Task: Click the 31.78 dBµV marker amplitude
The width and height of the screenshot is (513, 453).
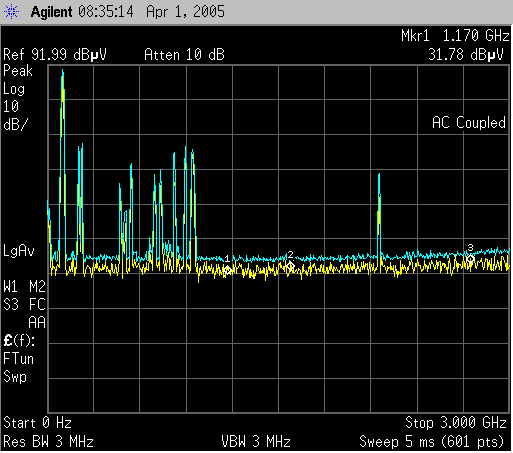Action: tap(466, 54)
